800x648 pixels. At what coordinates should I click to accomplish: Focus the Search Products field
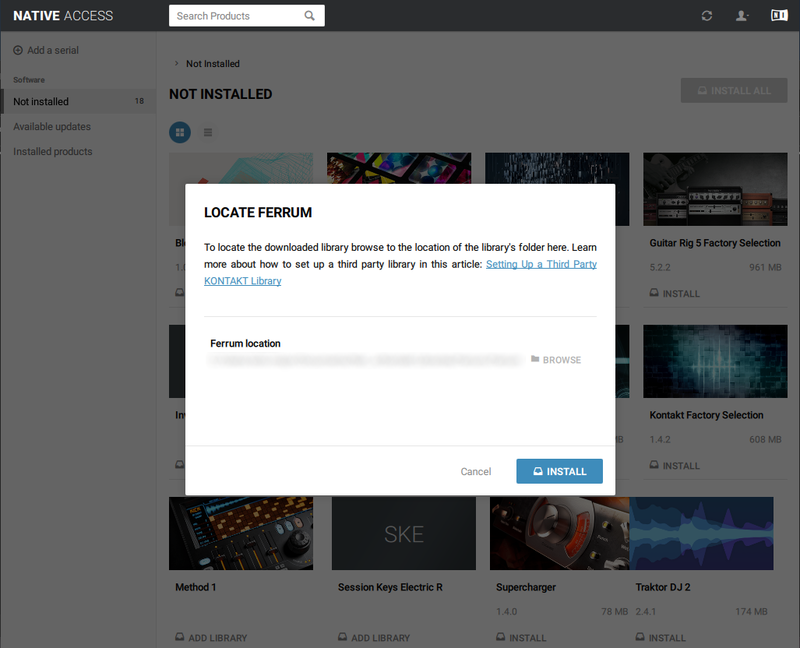246,16
